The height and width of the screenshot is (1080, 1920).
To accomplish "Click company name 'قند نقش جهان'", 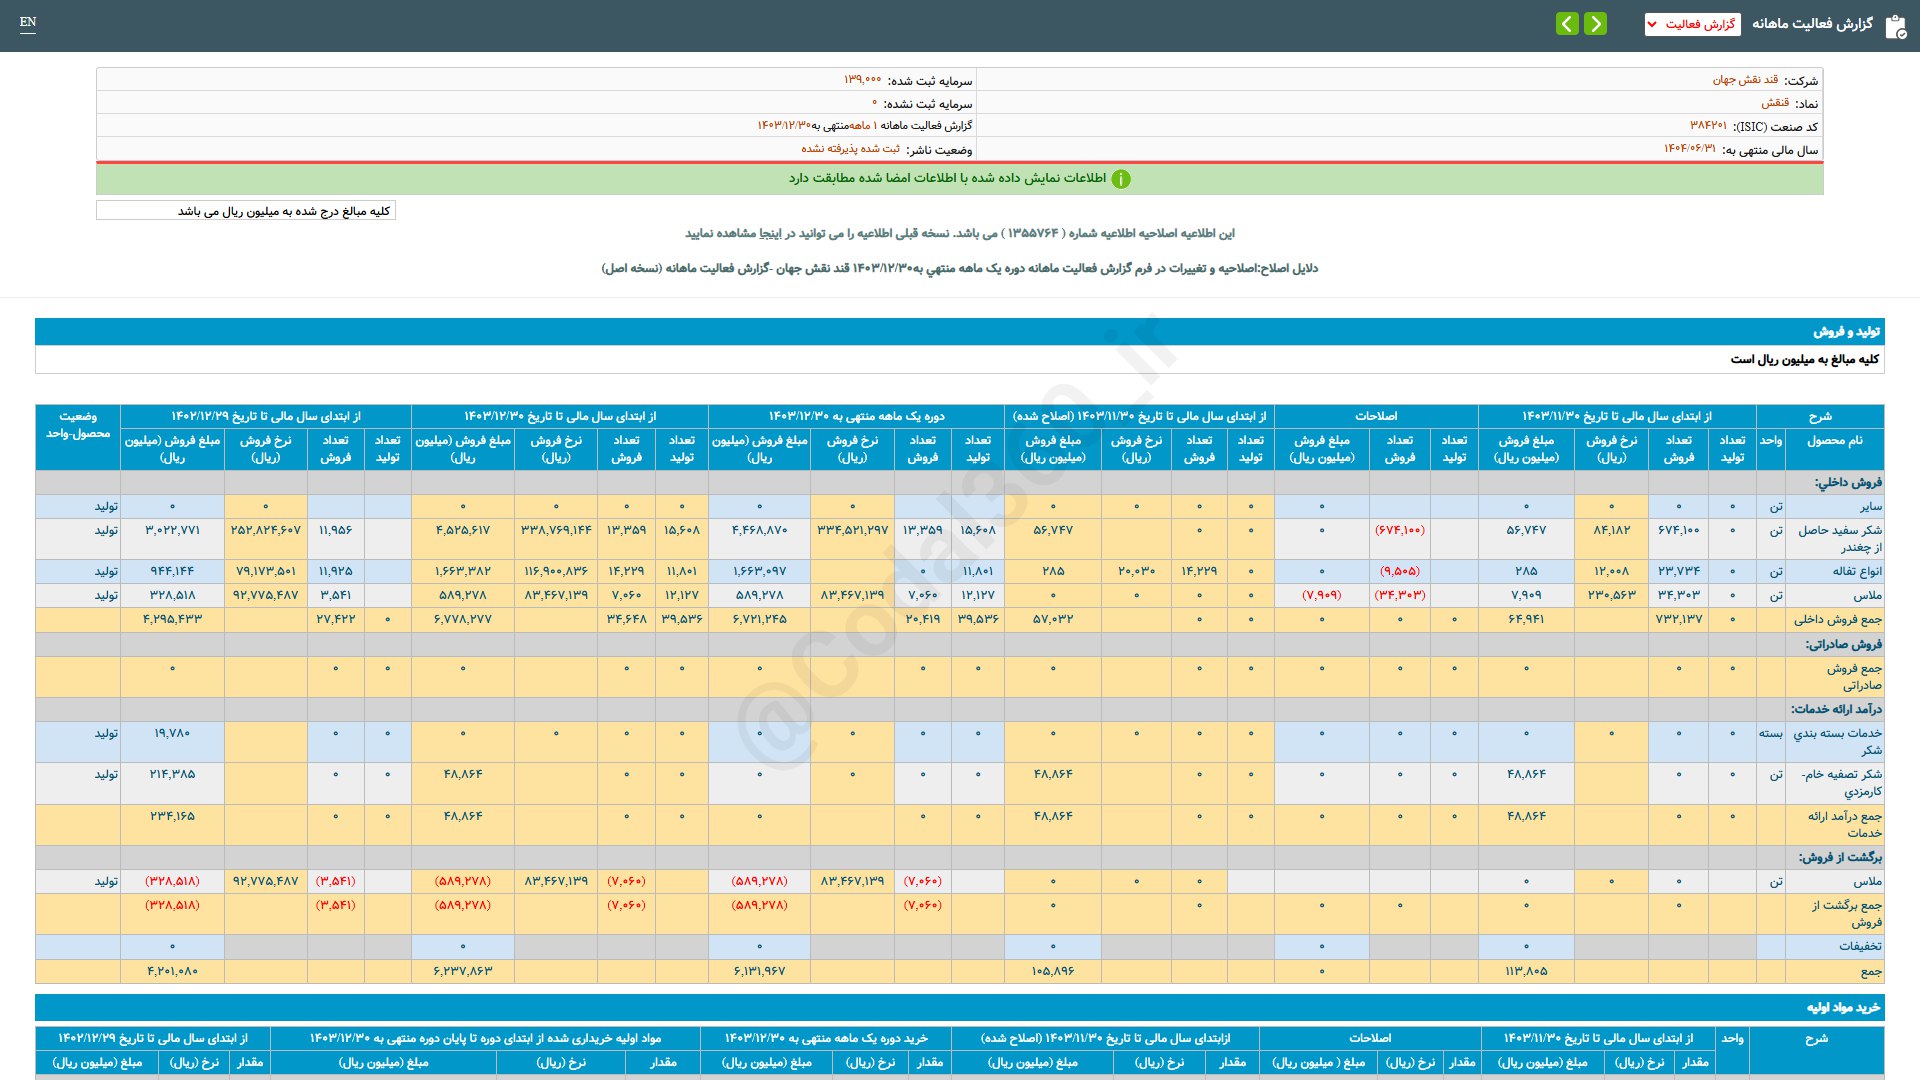I will point(1745,80).
